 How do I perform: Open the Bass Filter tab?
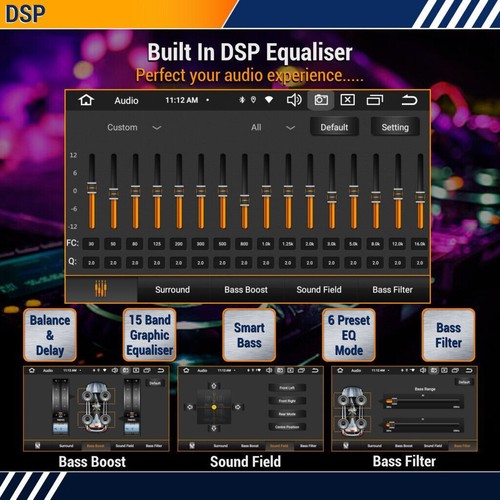coord(392,290)
